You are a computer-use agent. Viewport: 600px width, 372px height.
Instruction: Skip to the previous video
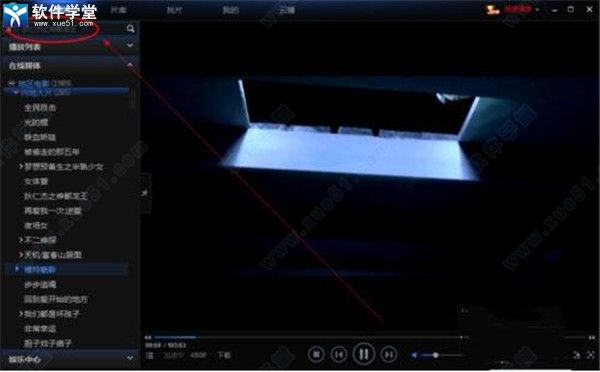(x=339, y=355)
